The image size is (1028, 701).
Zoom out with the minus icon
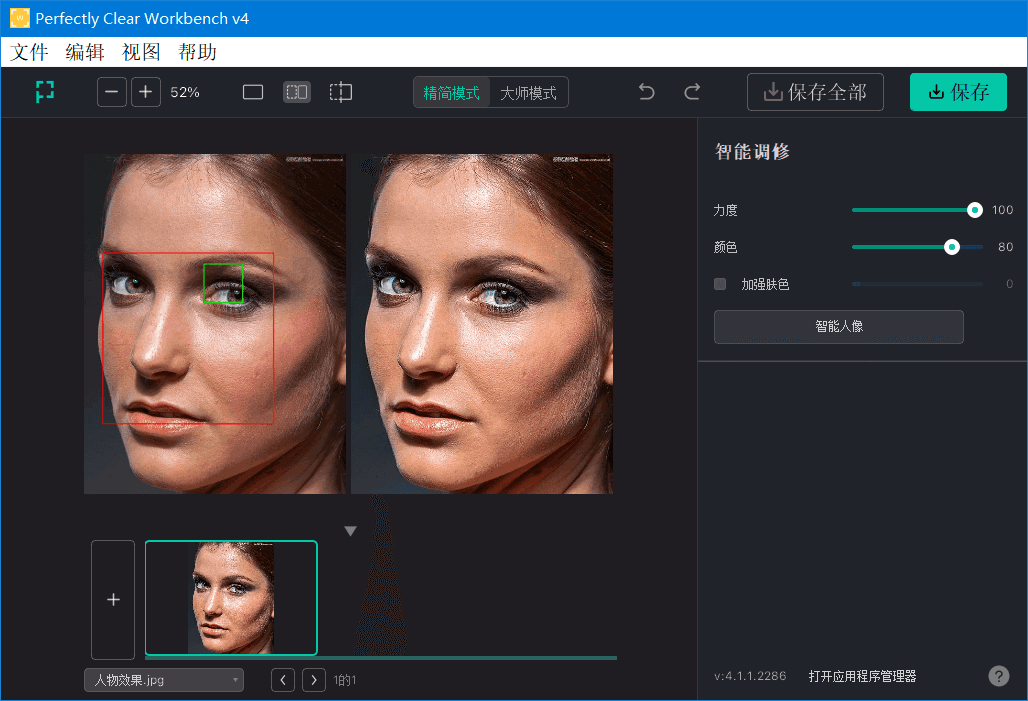click(x=111, y=91)
